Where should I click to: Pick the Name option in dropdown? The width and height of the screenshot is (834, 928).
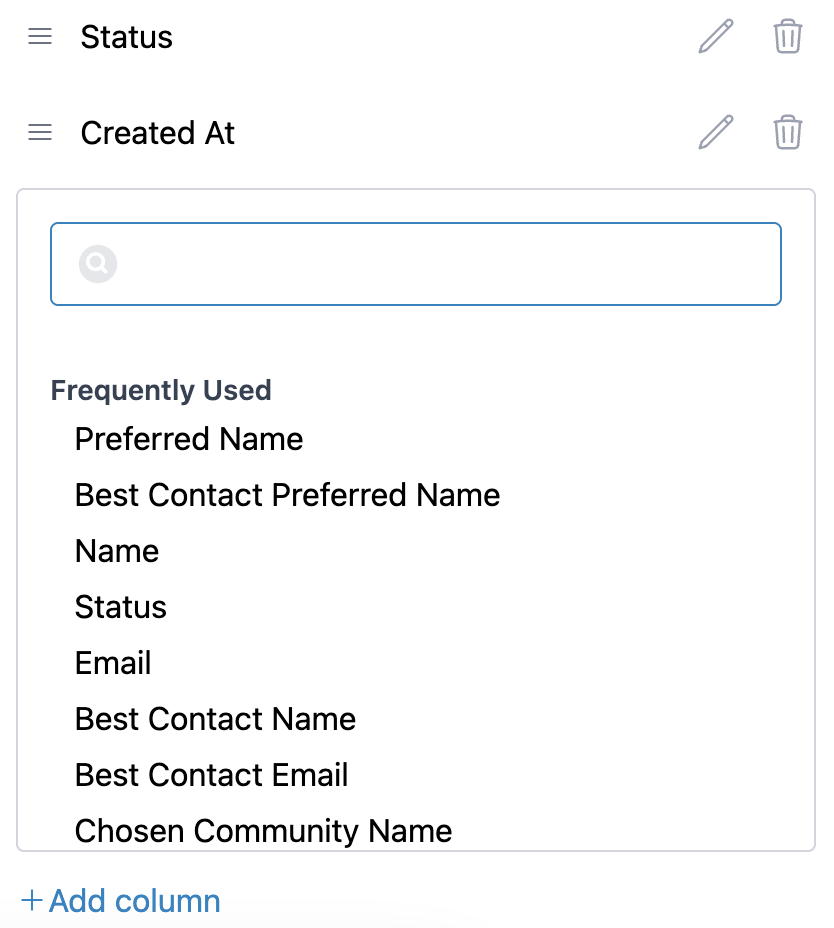[117, 551]
